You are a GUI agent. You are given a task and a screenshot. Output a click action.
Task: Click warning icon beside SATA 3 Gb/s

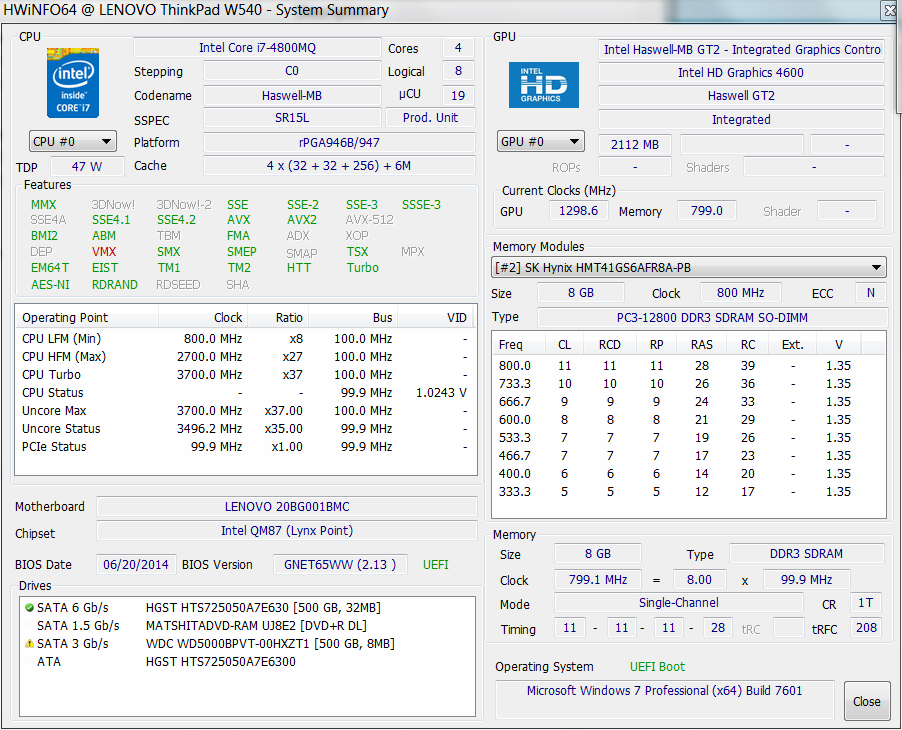coord(28,644)
